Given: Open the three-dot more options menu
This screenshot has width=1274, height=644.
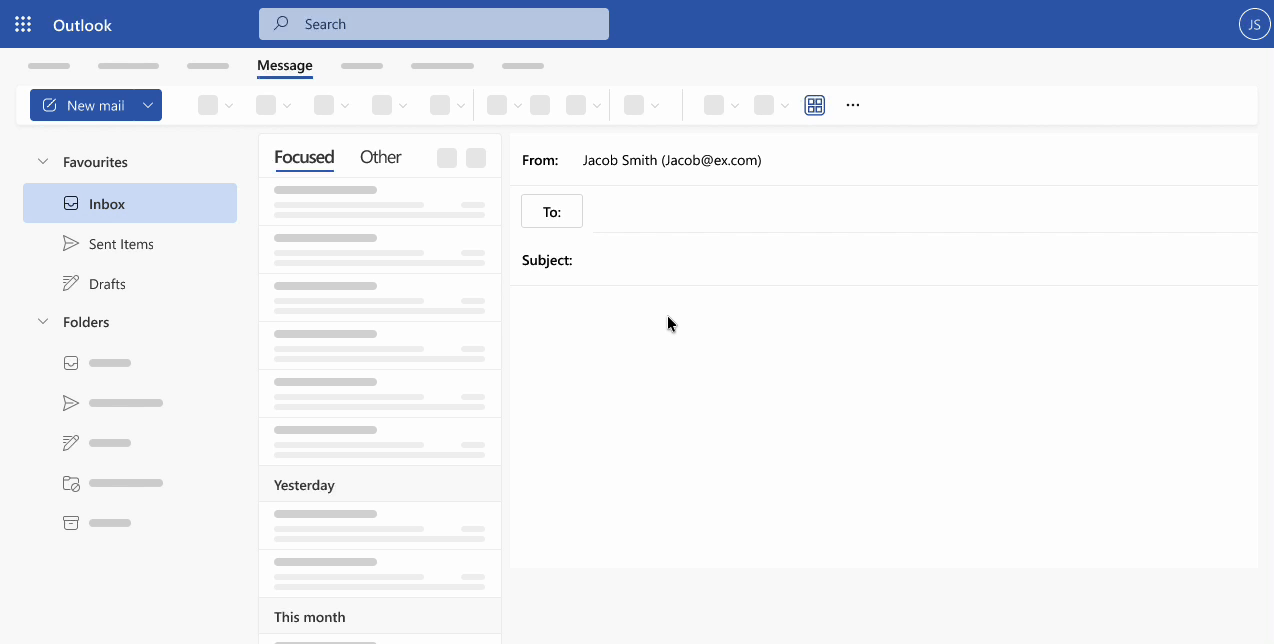Looking at the screenshot, I should [x=853, y=105].
